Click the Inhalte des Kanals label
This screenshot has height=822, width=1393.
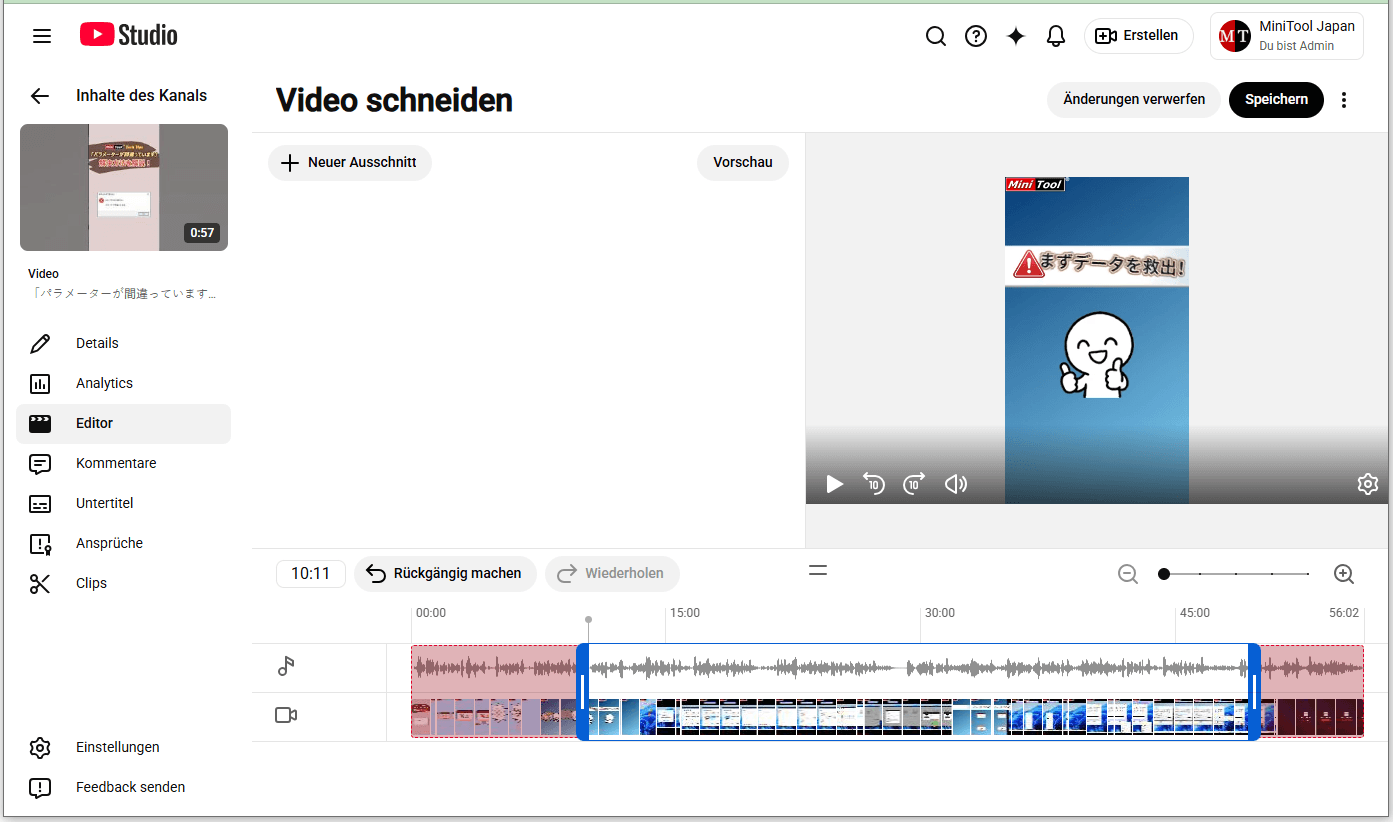coord(141,96)
